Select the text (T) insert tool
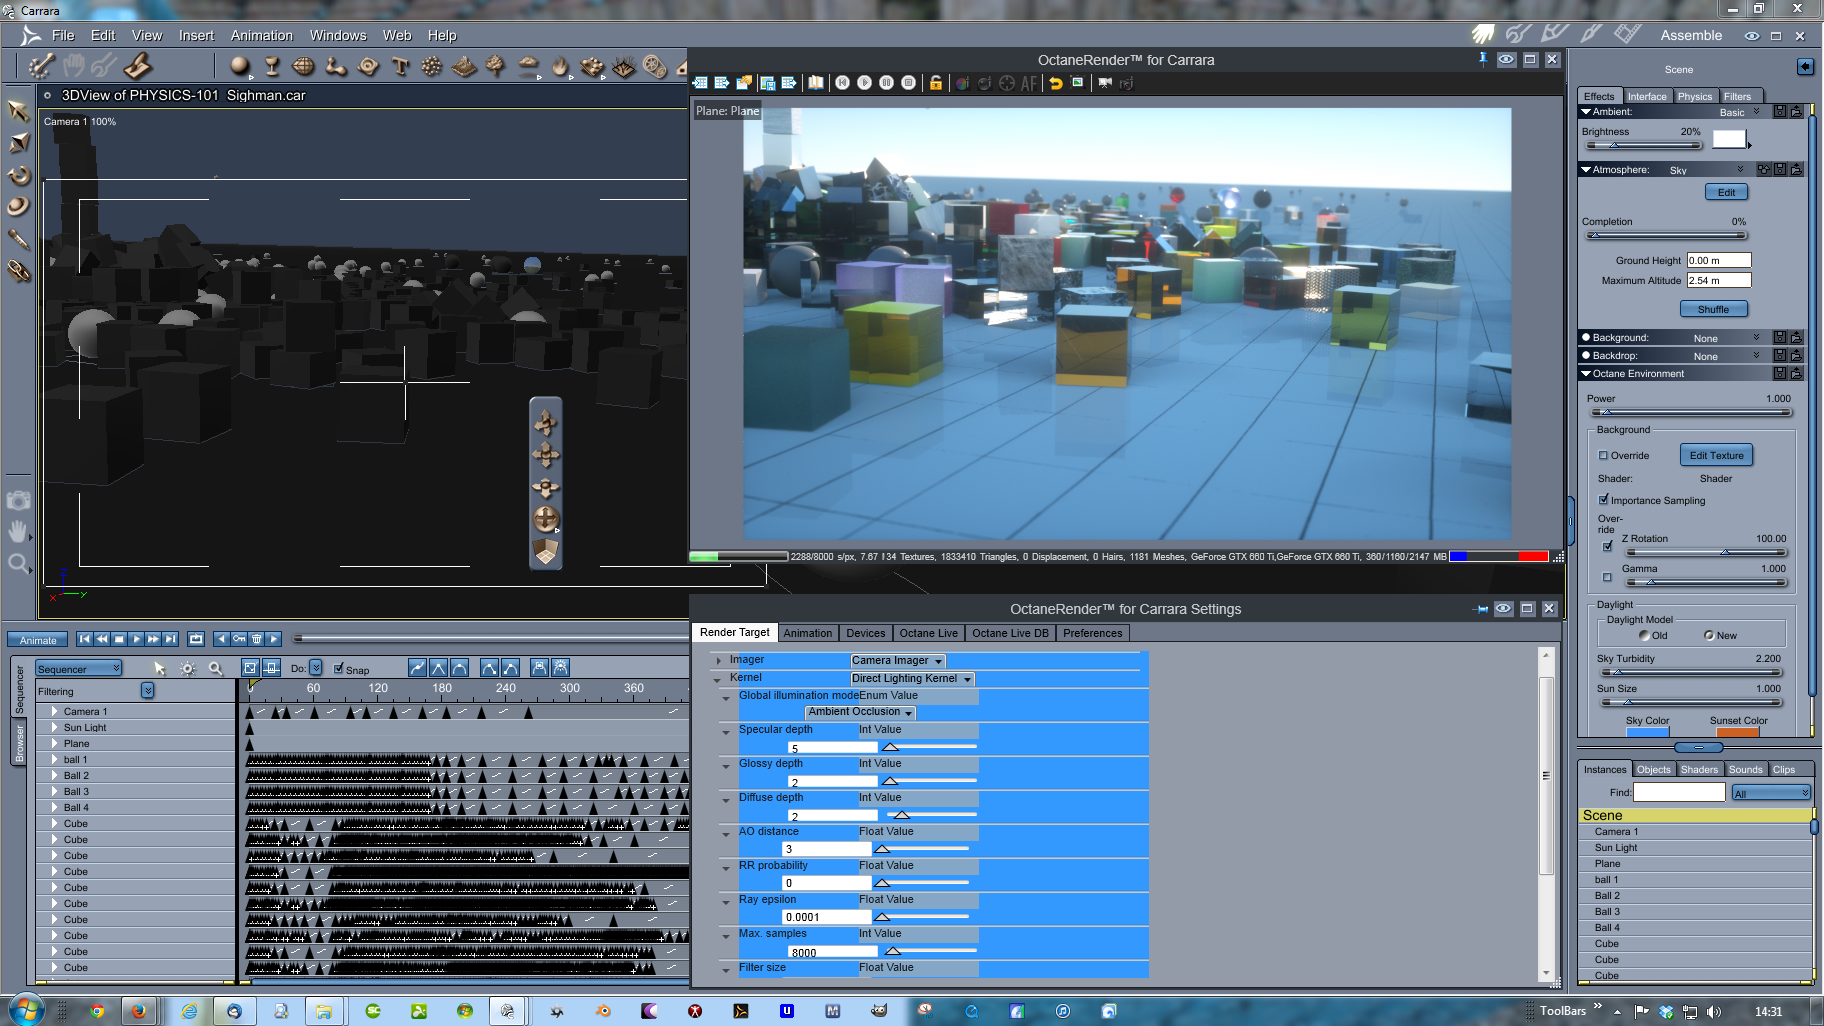1824x1026 pixels. pos(401,66)
